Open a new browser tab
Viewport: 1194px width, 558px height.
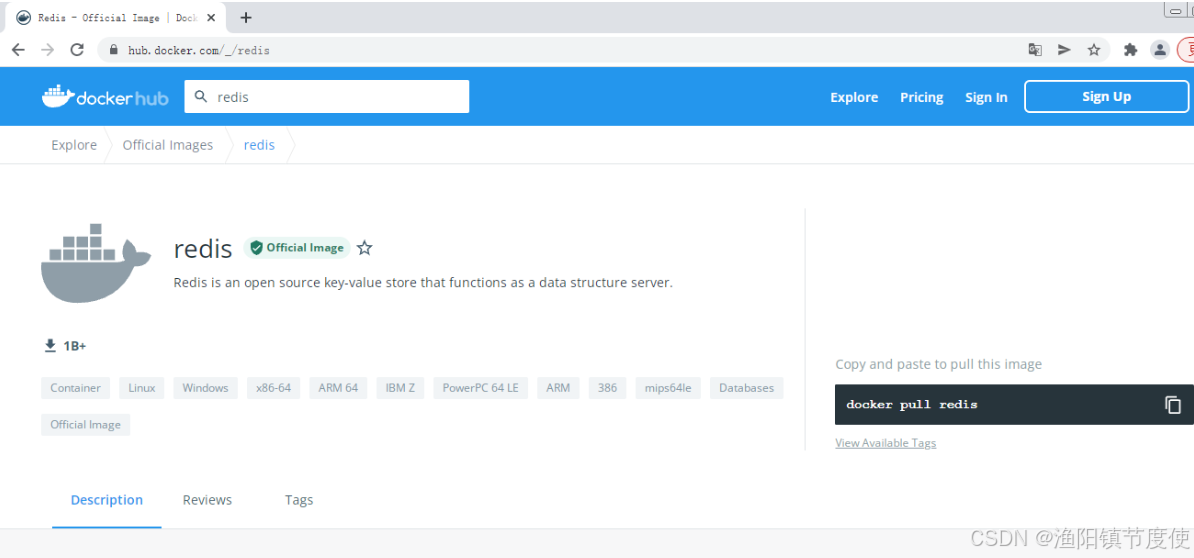[x=246, y=18]
